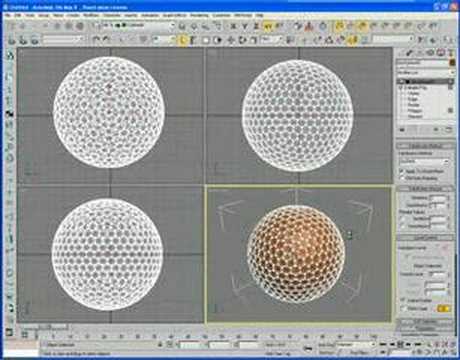Image resolution: width=460 pixels, height=360 pixels.
Task: Open the selection filter dropdown in toolbar
Action: (163, 40)
